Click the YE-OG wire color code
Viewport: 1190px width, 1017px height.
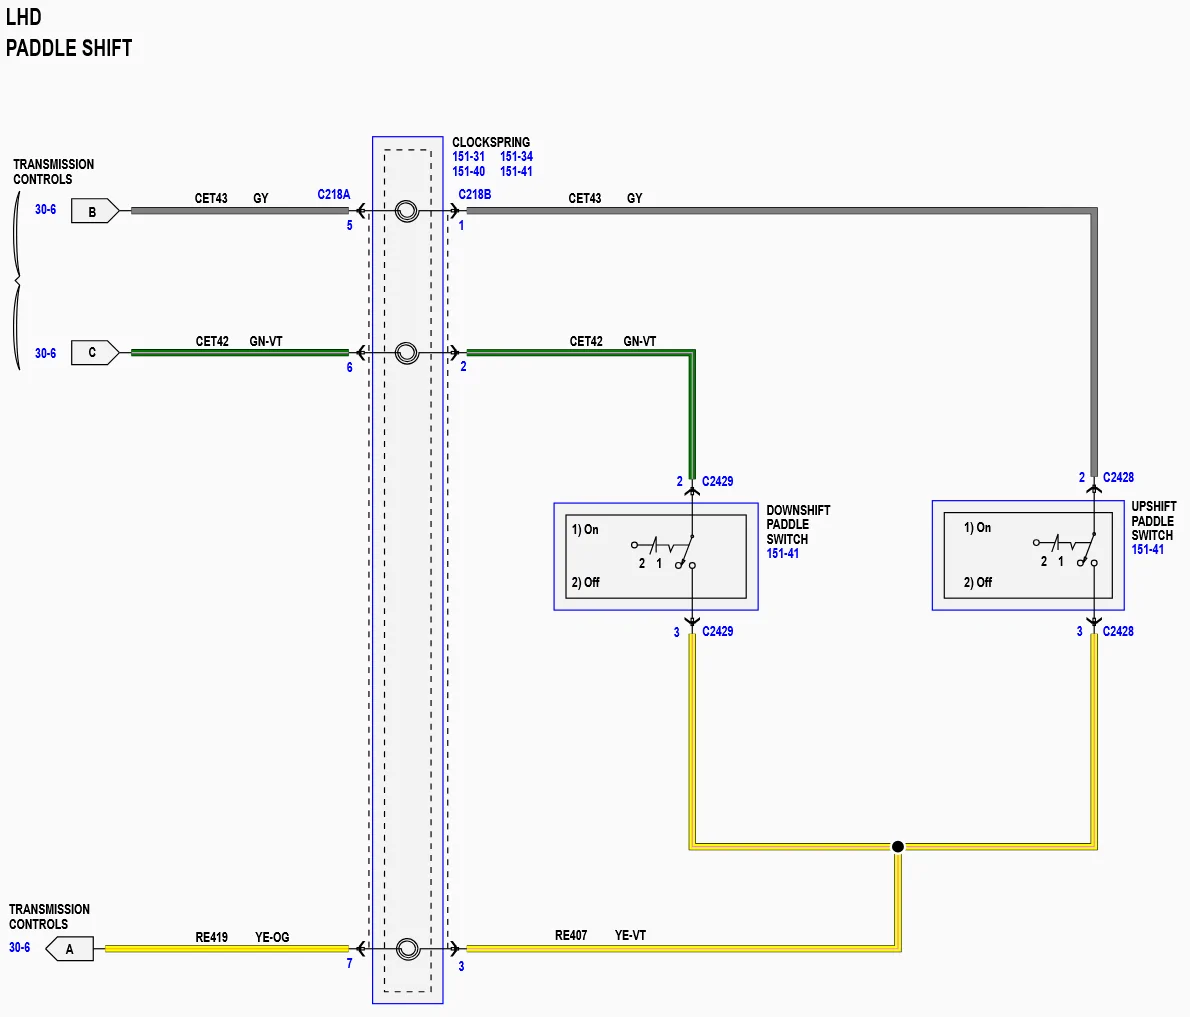[272, 937]
